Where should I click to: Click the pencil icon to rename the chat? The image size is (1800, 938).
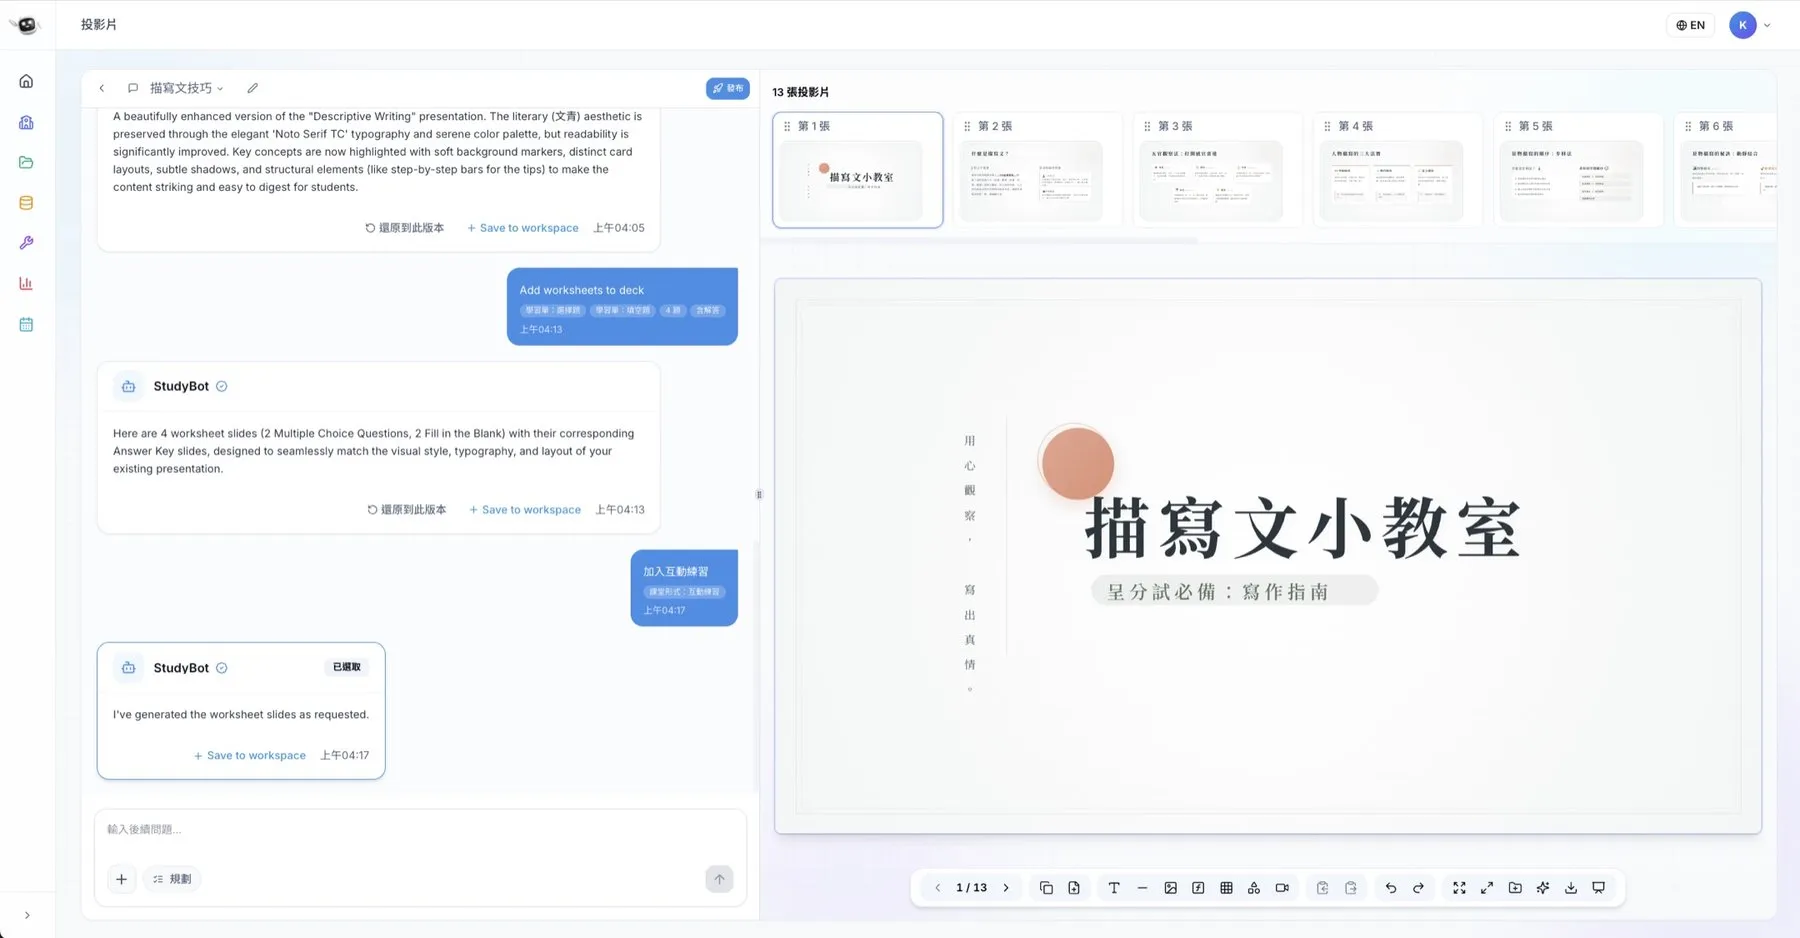point(253,88)
